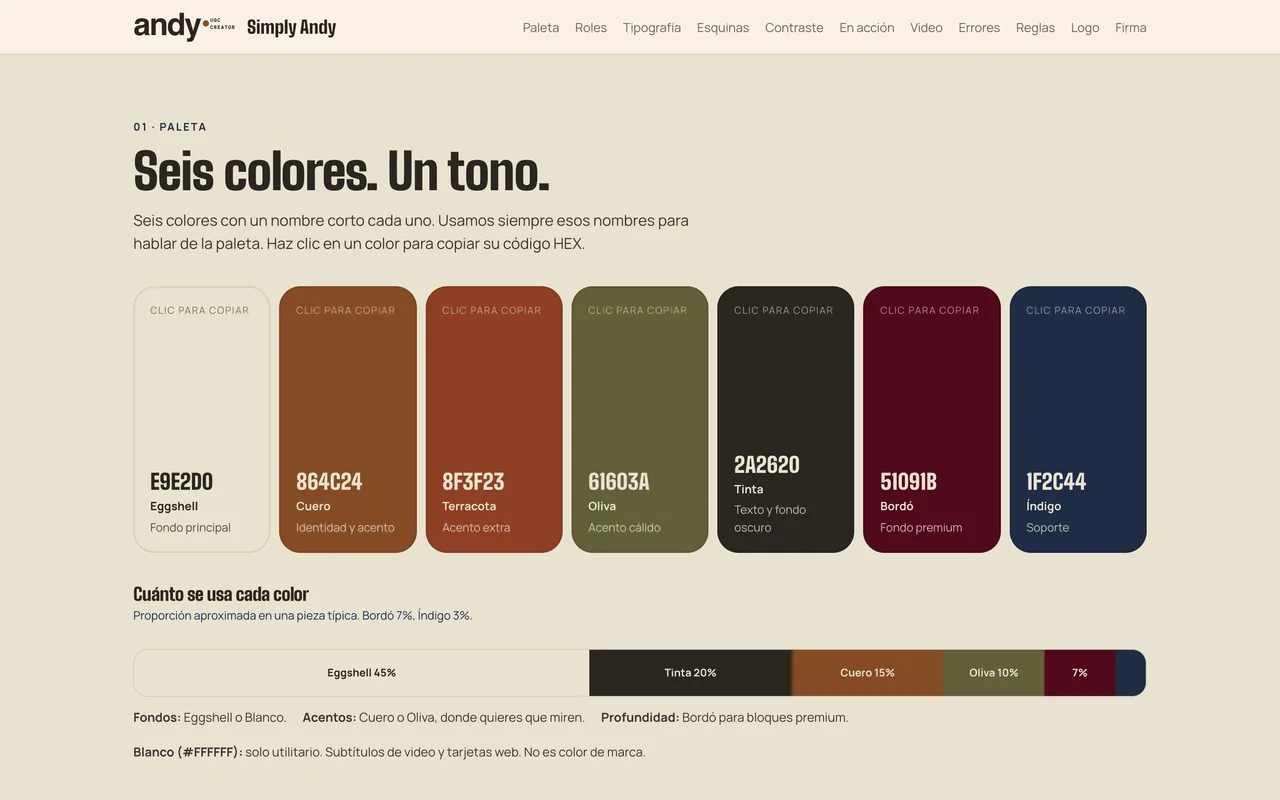Click the "Cuánto se usa cada color" subheading
This screenshot has height=800, width=1280.
pyautogui.click(x=221, y=594)
